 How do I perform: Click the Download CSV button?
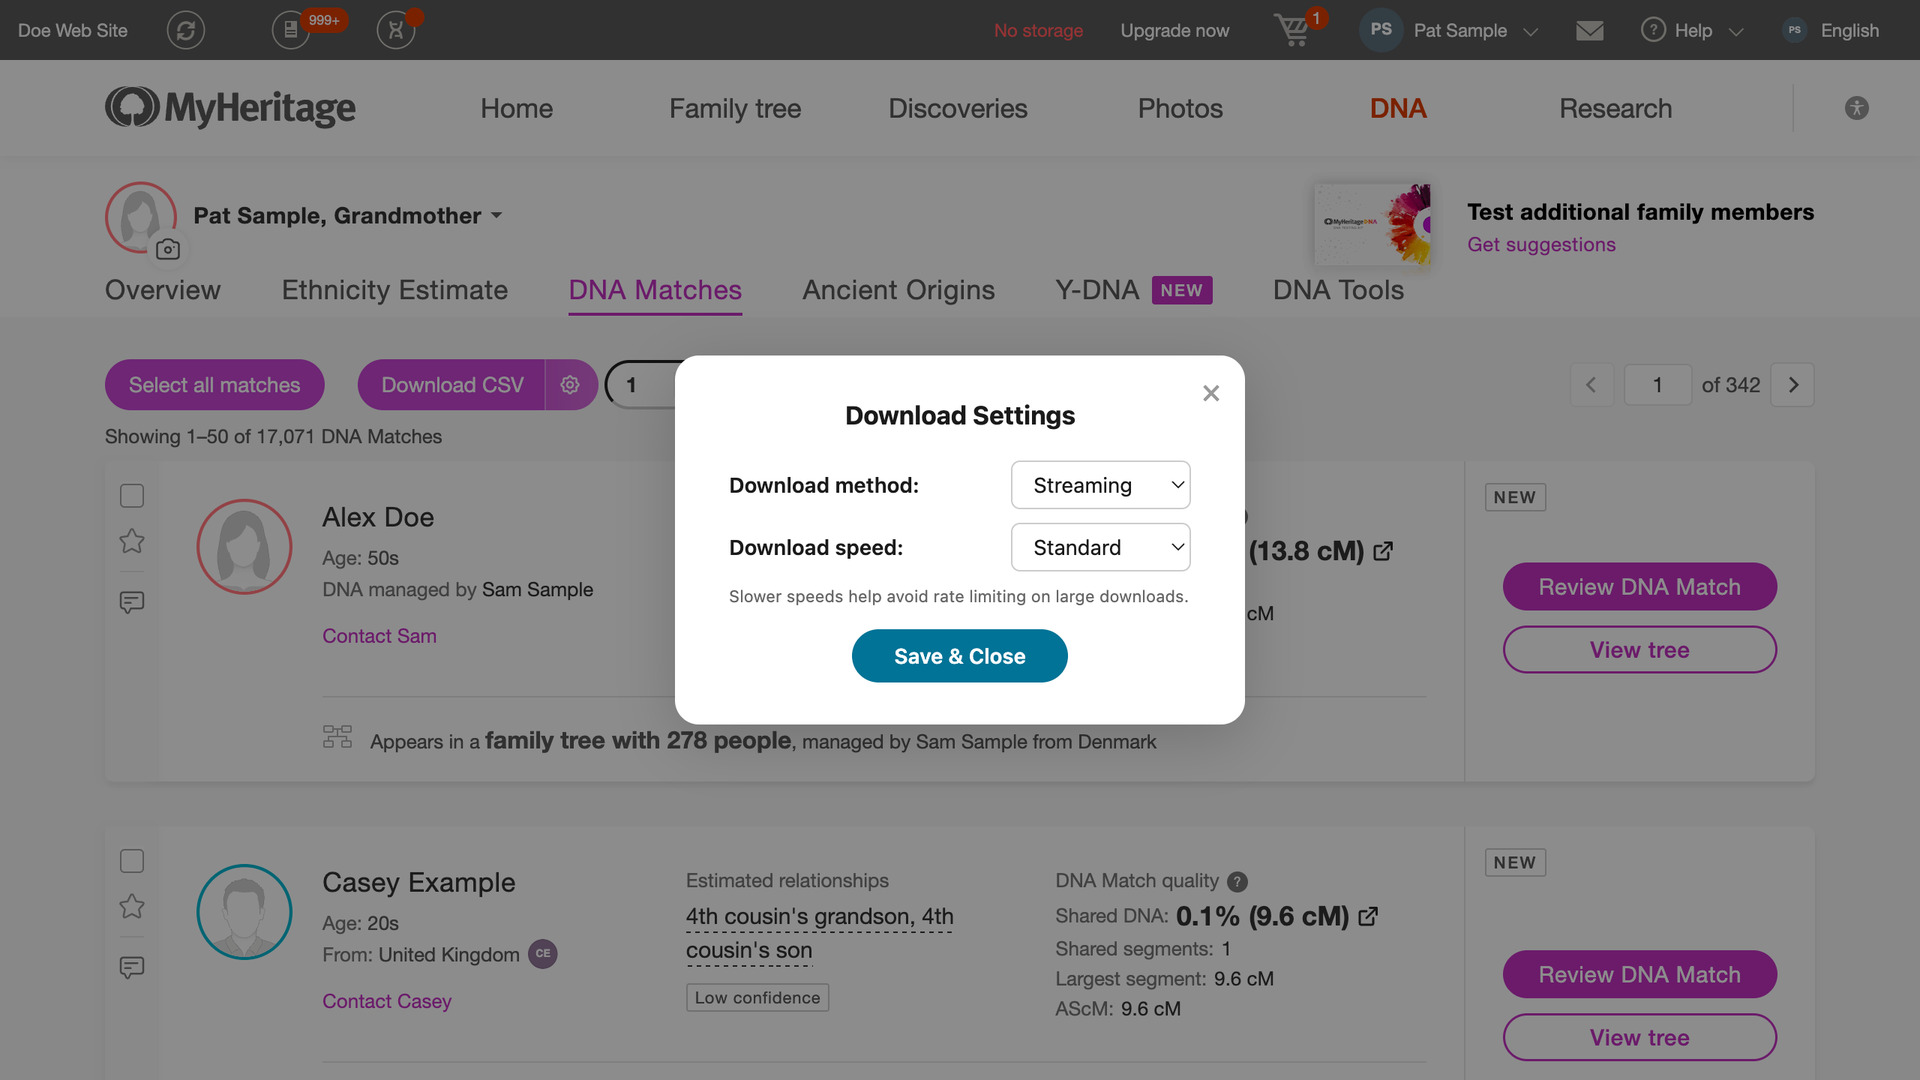[452, 385]
